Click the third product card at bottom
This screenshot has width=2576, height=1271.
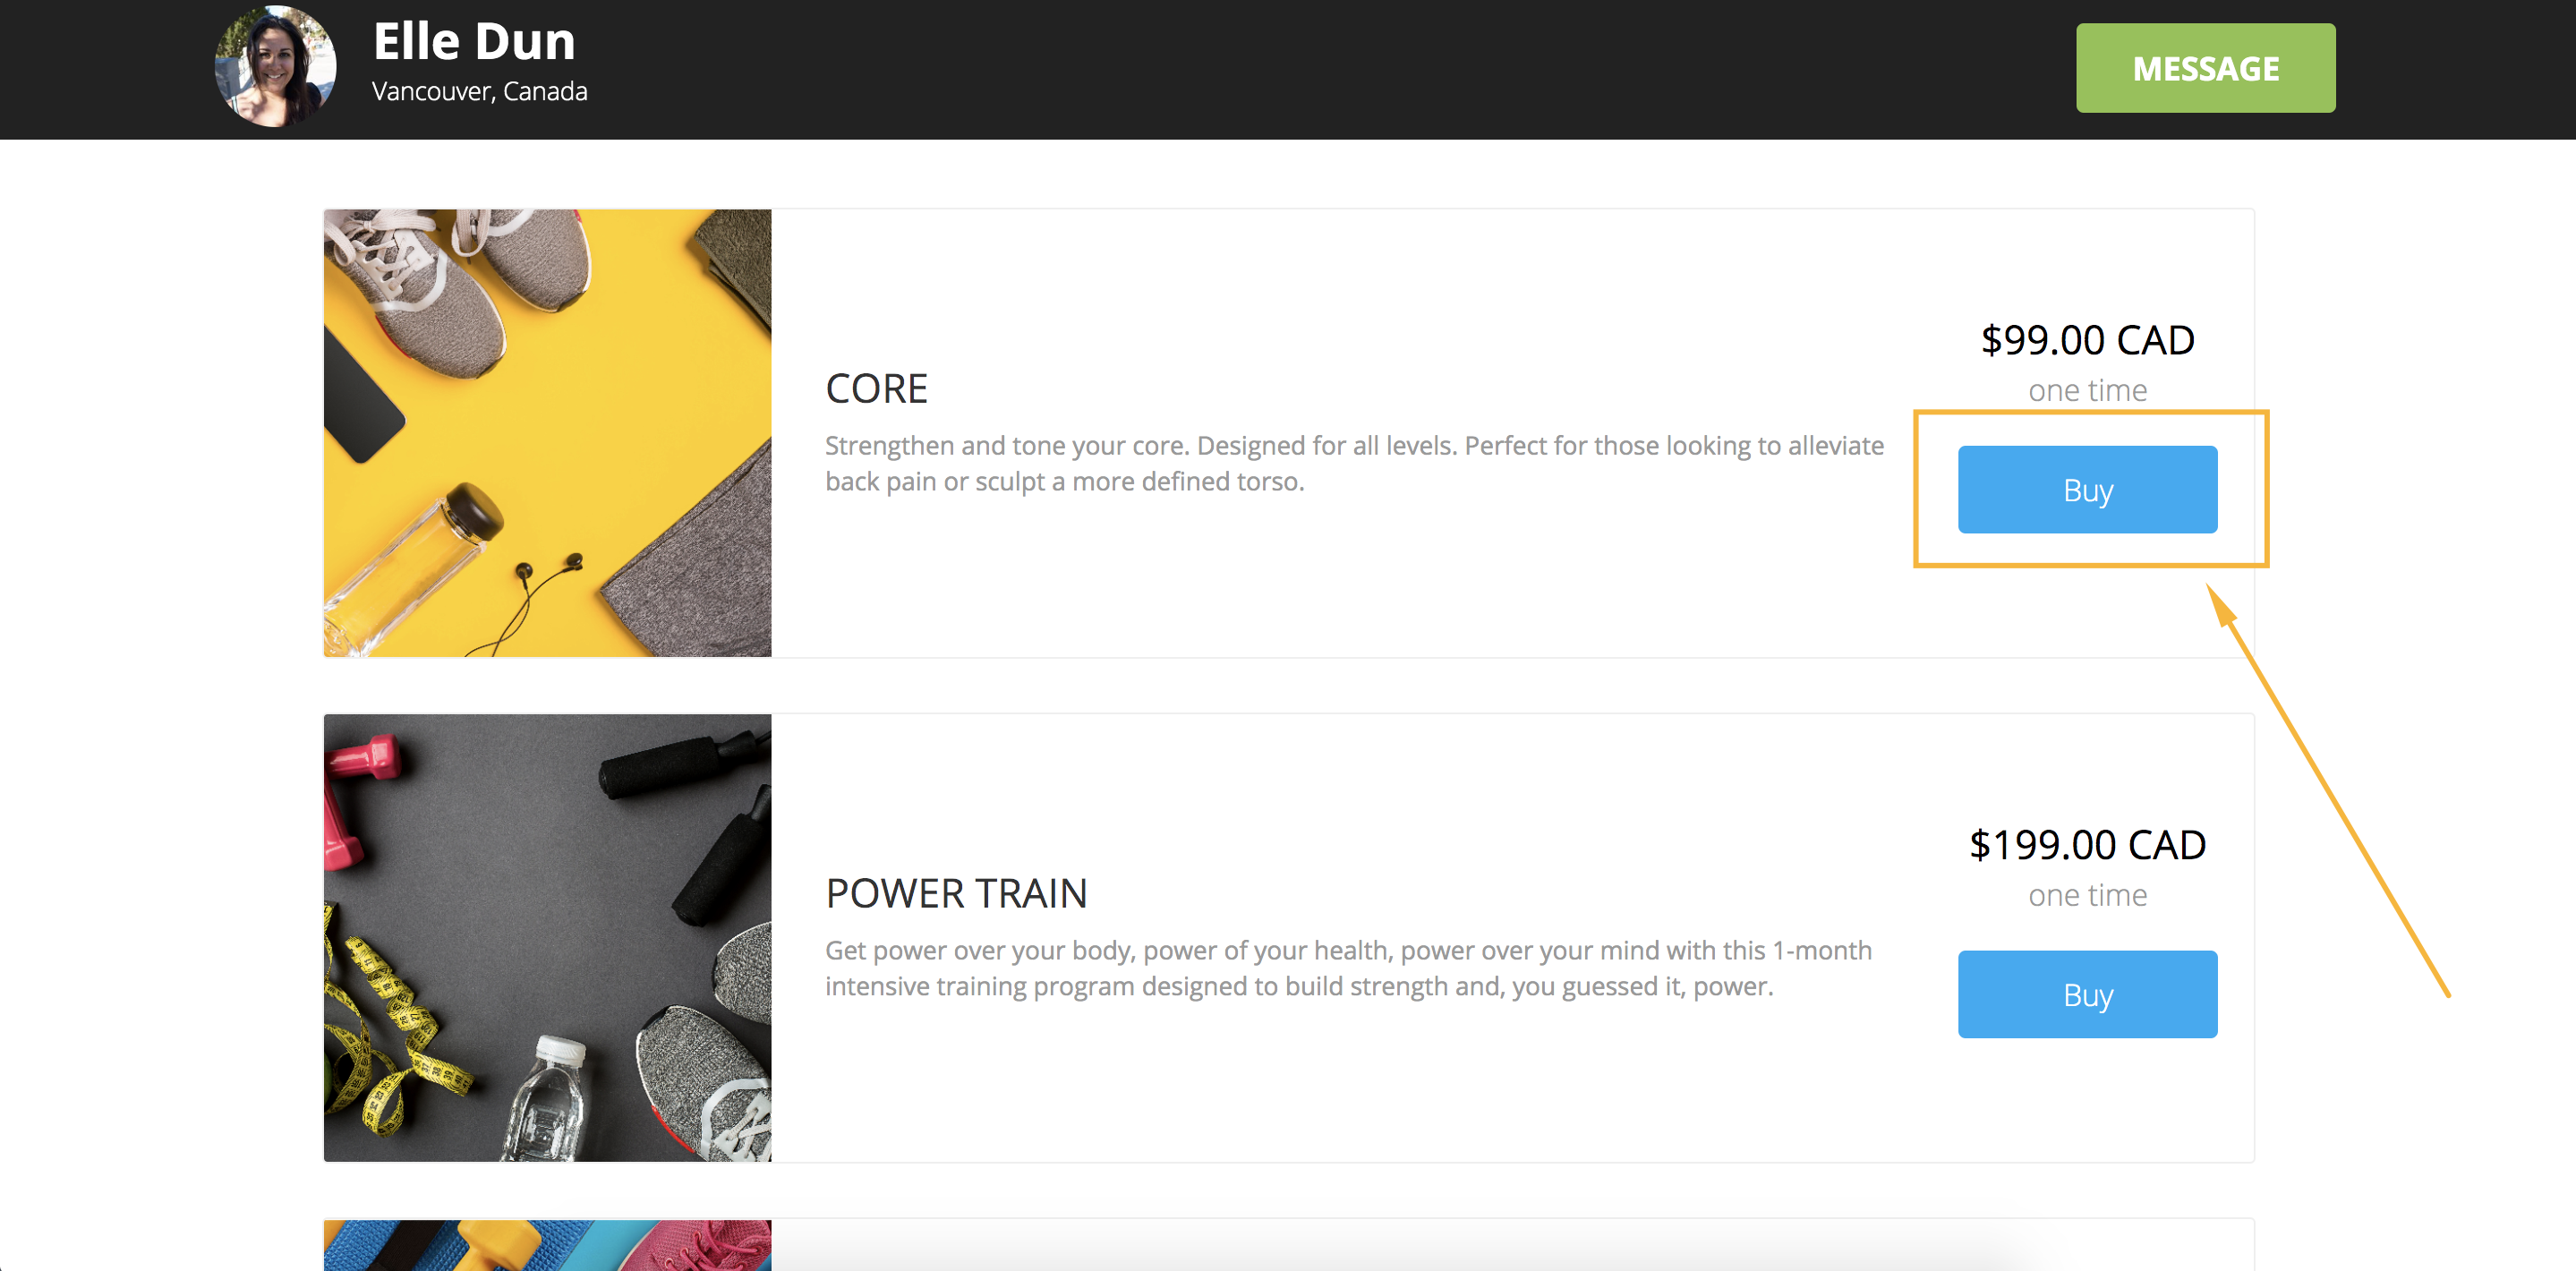click(x=1288, y=1245)
